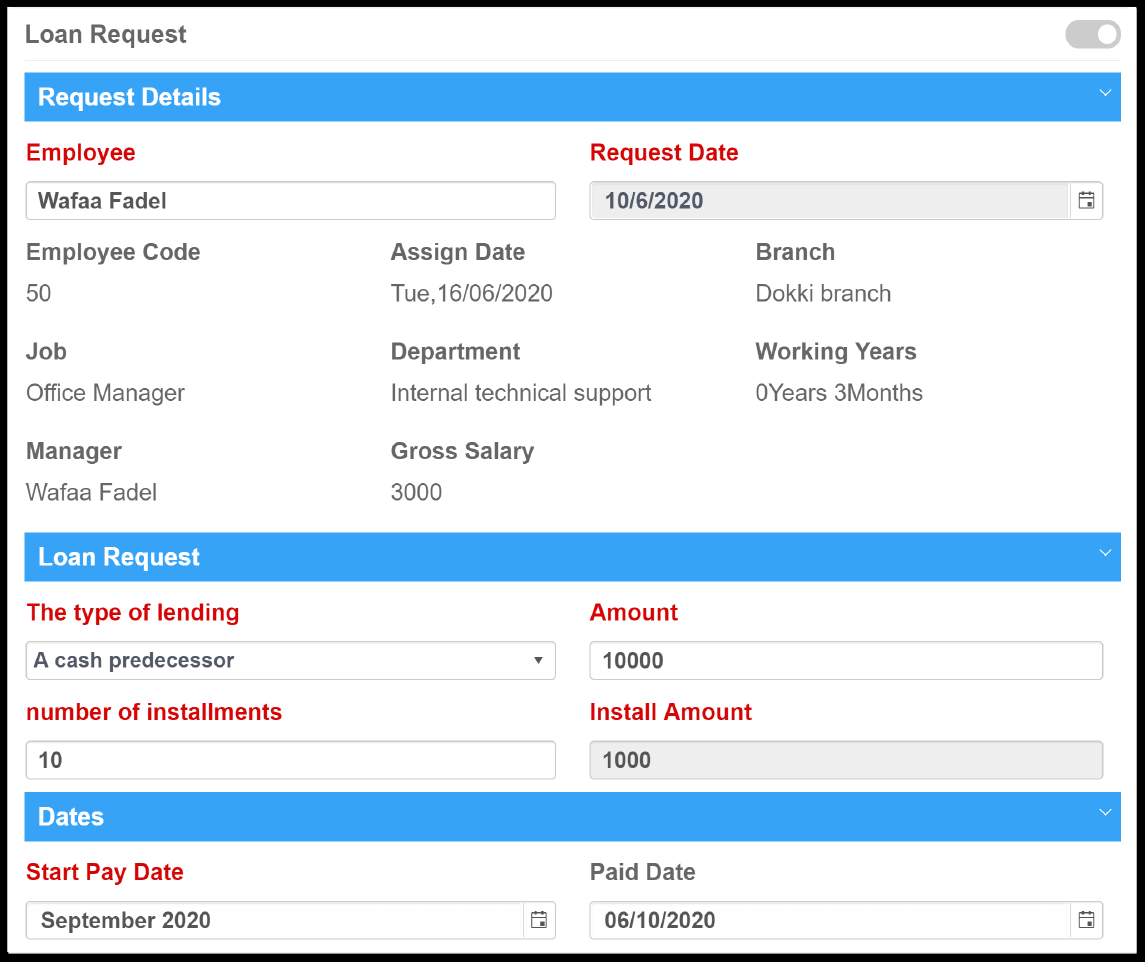
Task: Click the Job label
Action: click(46, 351)
